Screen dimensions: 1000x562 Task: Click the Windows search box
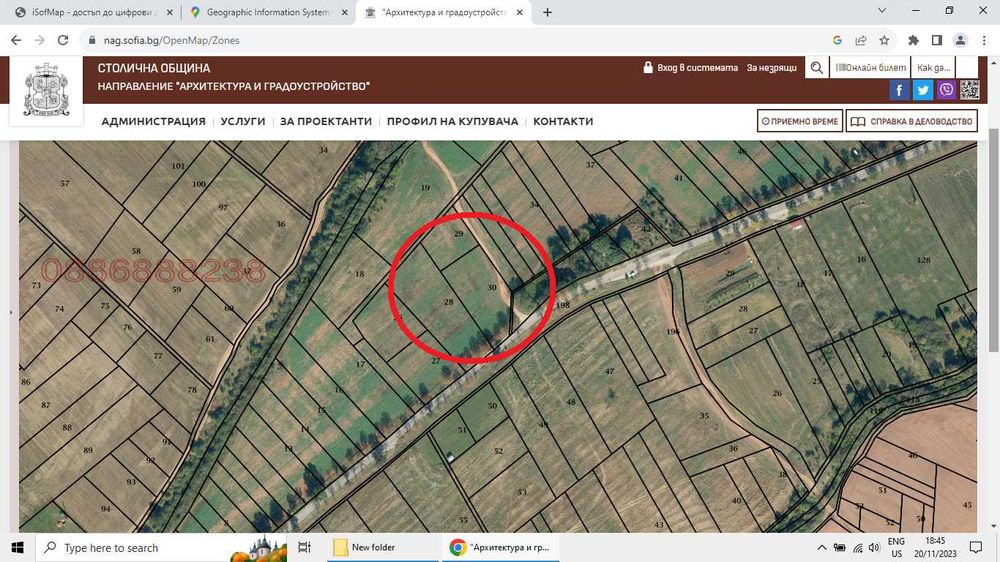tap(163, 547)
